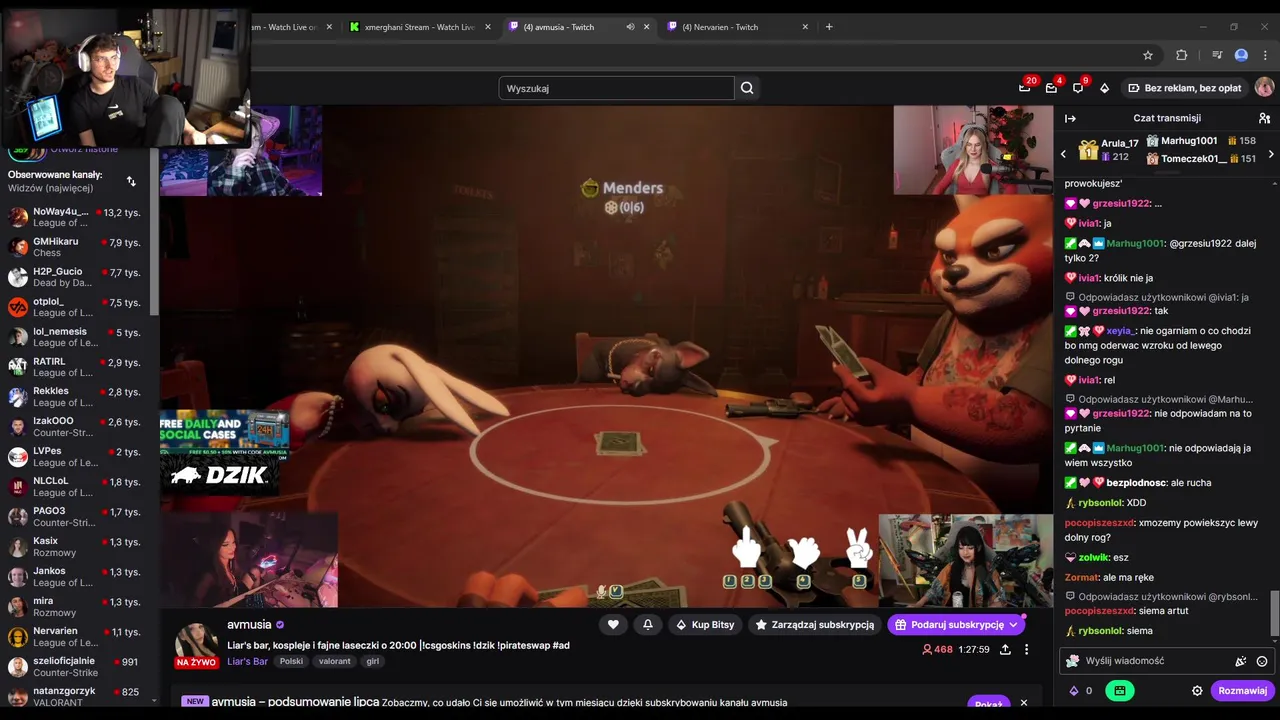Toggle the notification bell for avmusia
1280x720 pixels.
point(648,624)
